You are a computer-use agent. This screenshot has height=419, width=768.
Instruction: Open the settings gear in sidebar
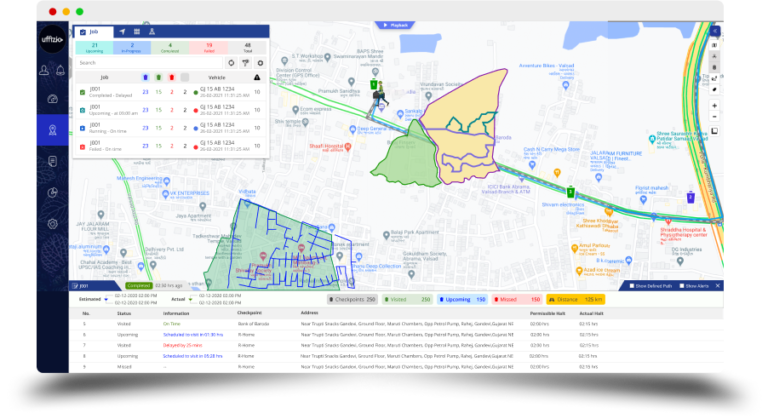pyautogui.click(x=52, y=224)
